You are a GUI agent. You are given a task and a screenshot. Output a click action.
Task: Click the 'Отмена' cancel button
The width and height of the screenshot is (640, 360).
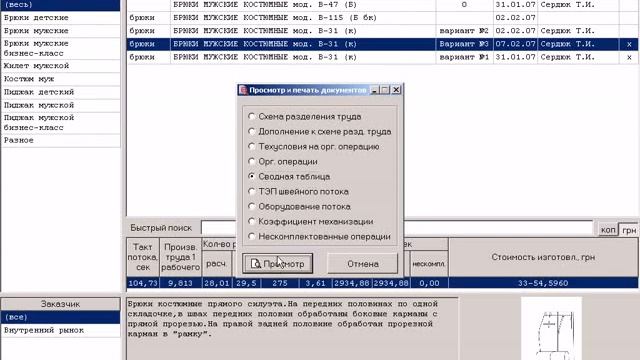[362, 264]
